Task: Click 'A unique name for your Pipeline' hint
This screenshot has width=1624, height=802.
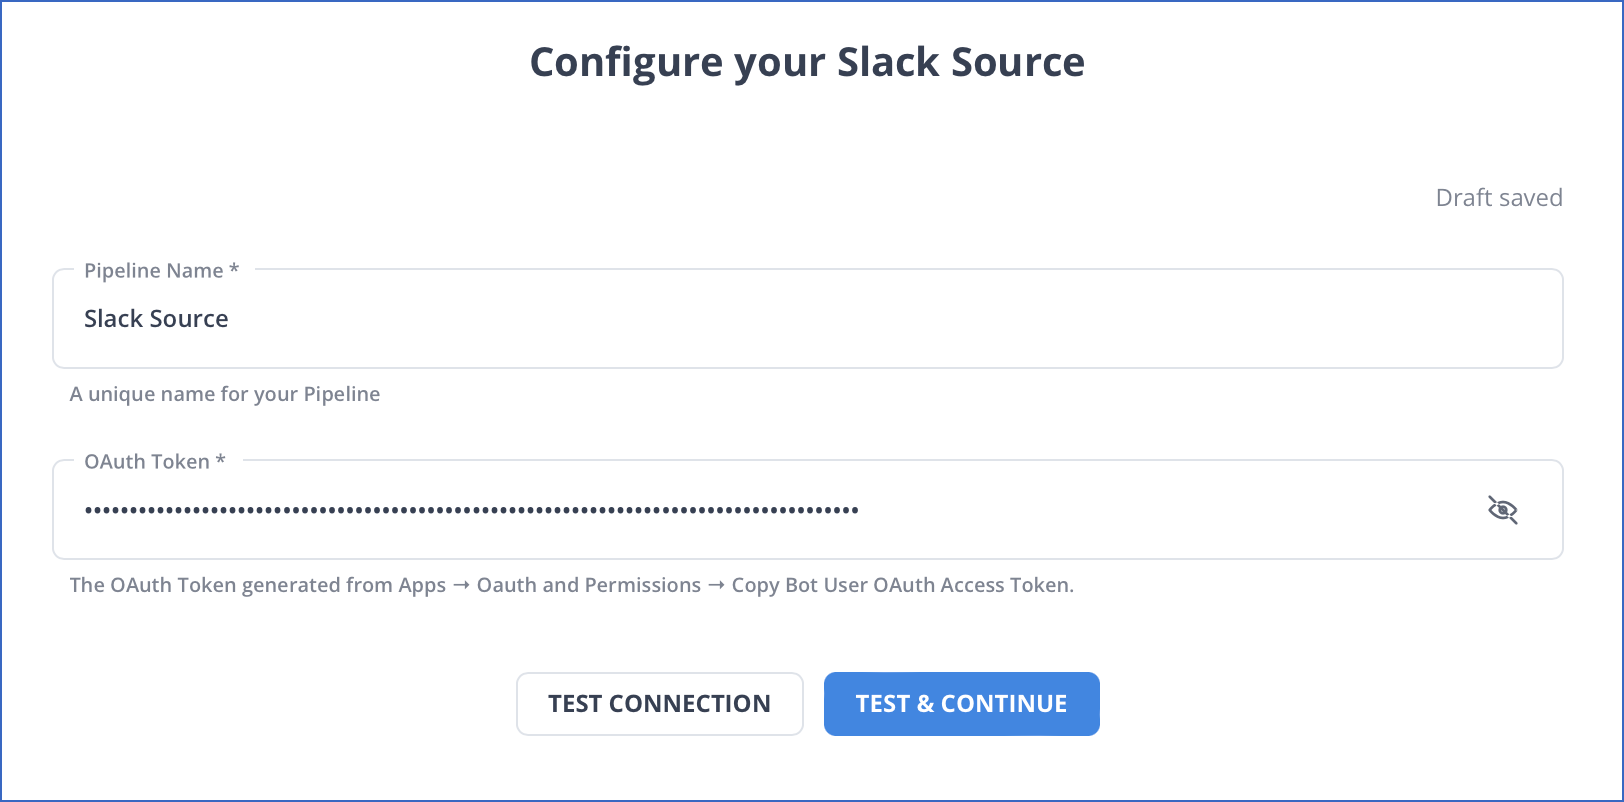Action: coord(225,394)
